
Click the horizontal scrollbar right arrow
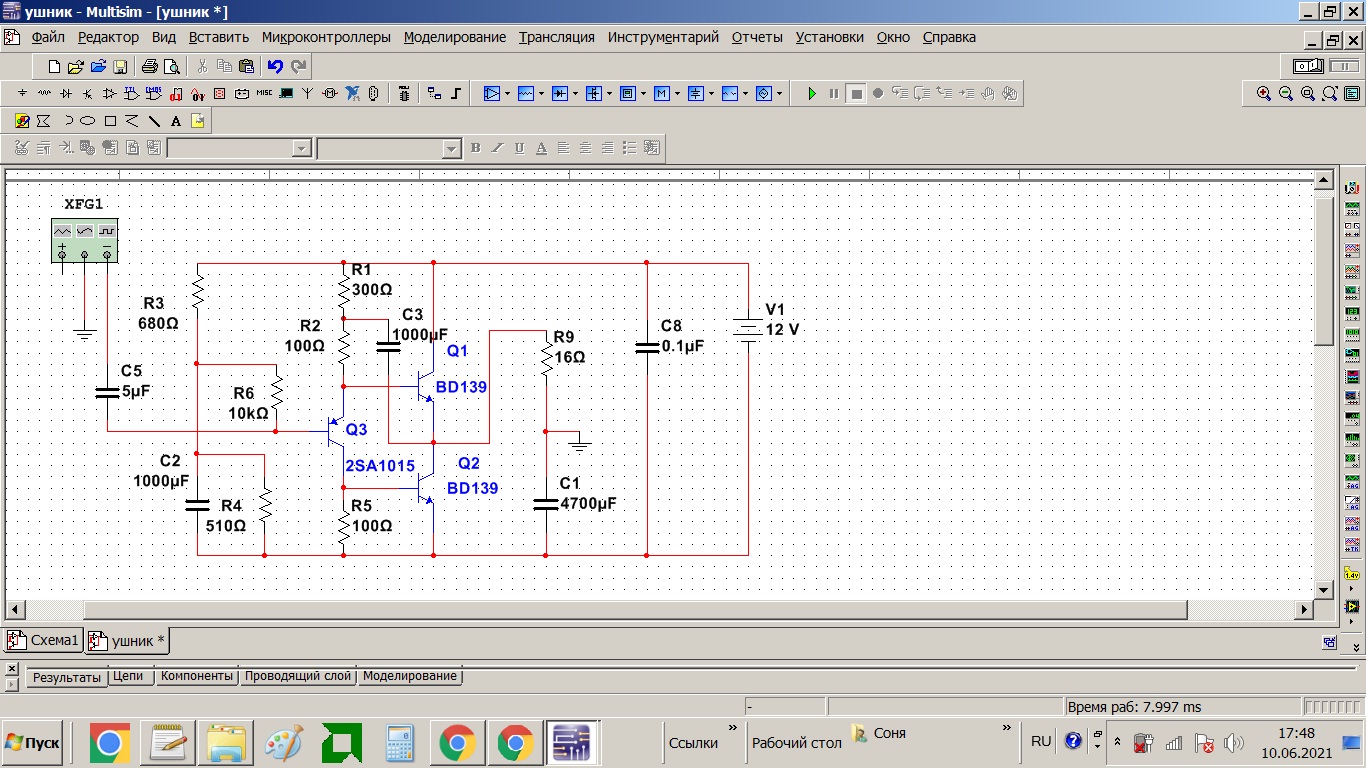[x=1304, y=609]
